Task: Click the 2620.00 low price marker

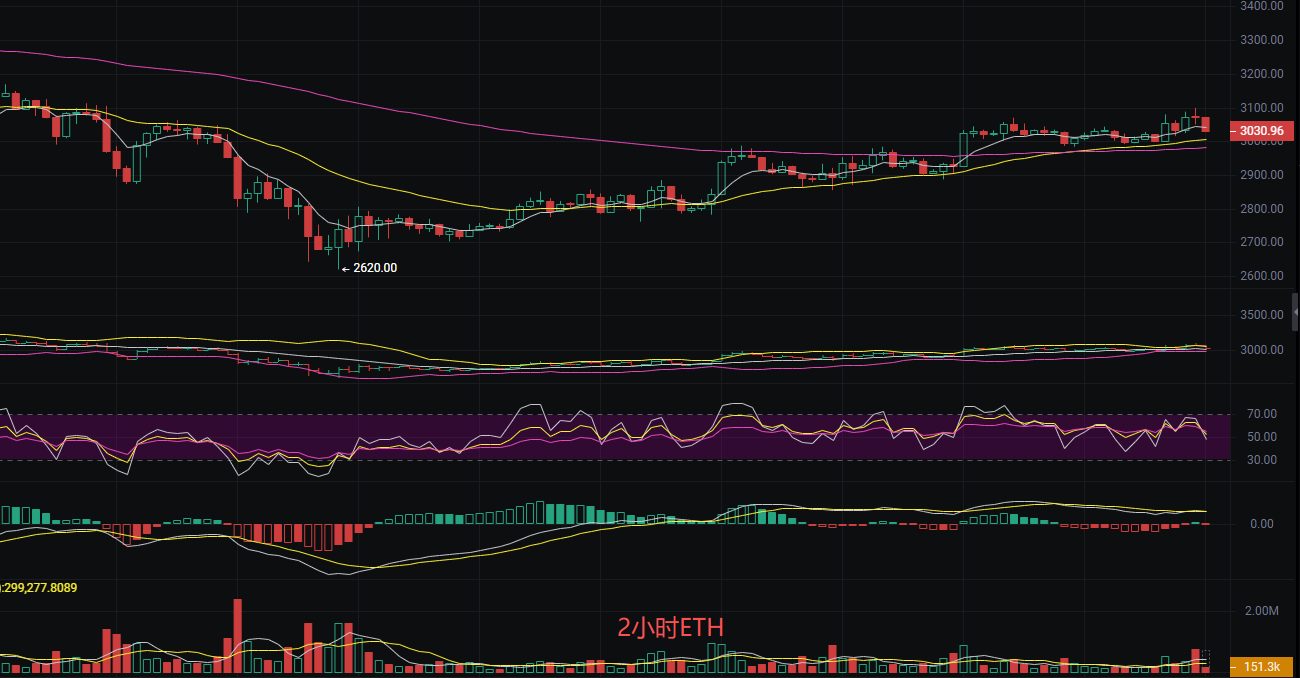Action: [x=374, y=268]
